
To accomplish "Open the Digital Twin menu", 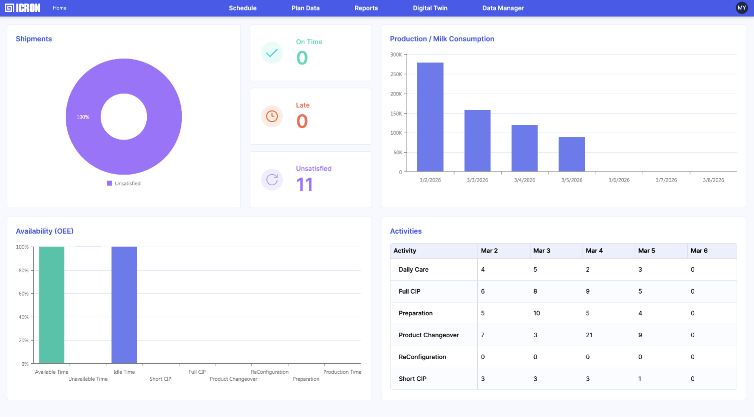I will pyautogui.click(x=429, y=7).
